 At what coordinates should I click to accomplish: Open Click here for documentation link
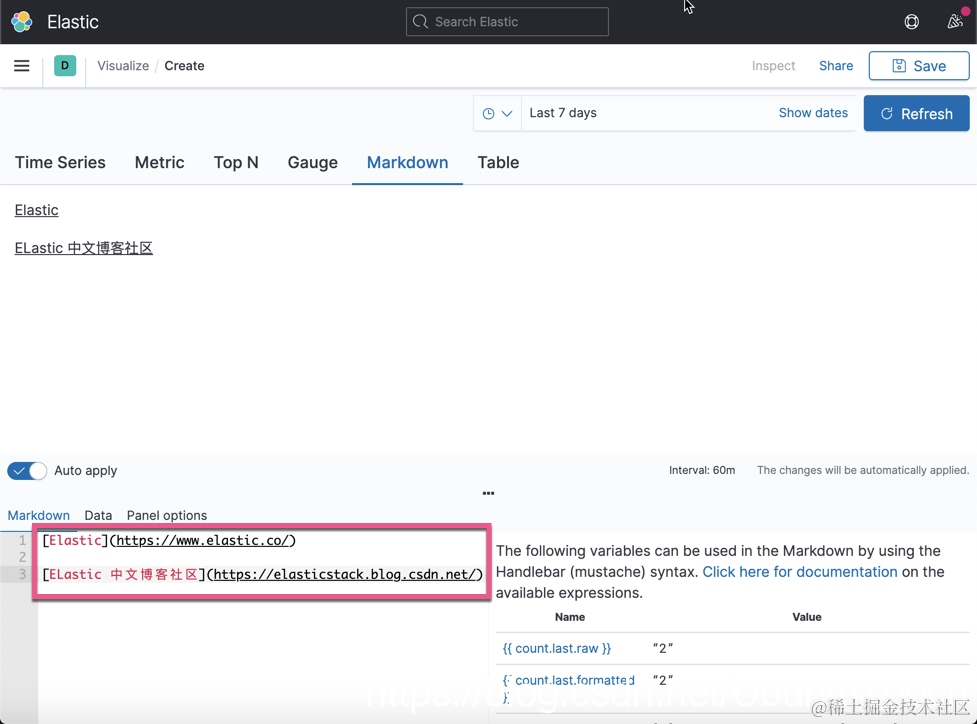pyautogui.click(x=799, y=571)
